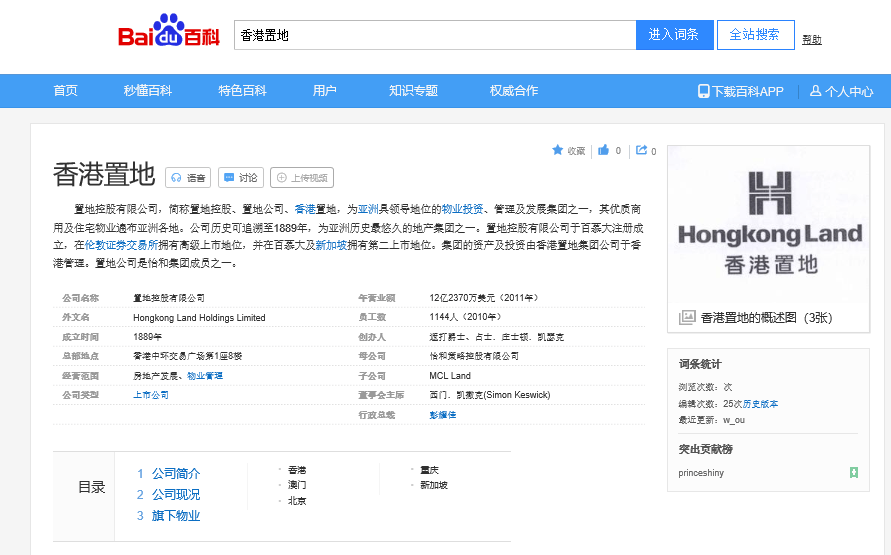This screenshot has width=891, height=555.
Task: Click the 讨论 discussion button
Action: pyautogui.click(x=241, y=178)
